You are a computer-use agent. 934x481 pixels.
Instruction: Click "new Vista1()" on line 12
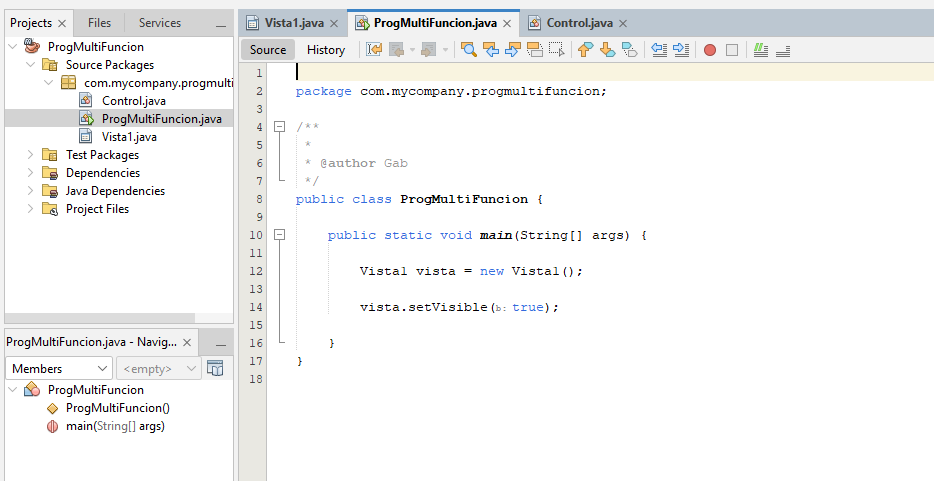point(527,271)
